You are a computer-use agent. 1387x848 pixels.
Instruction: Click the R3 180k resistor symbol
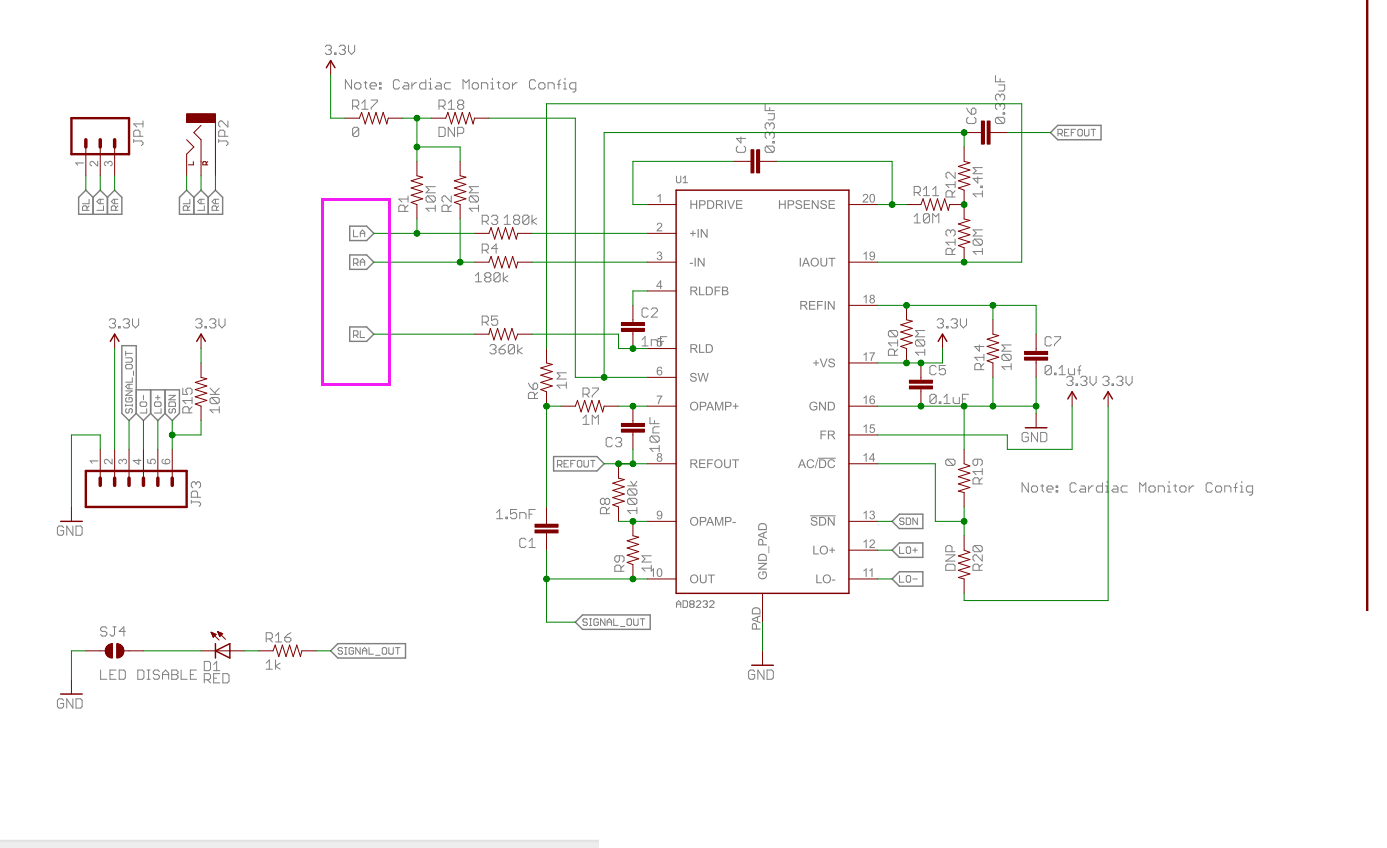point(502,233)
